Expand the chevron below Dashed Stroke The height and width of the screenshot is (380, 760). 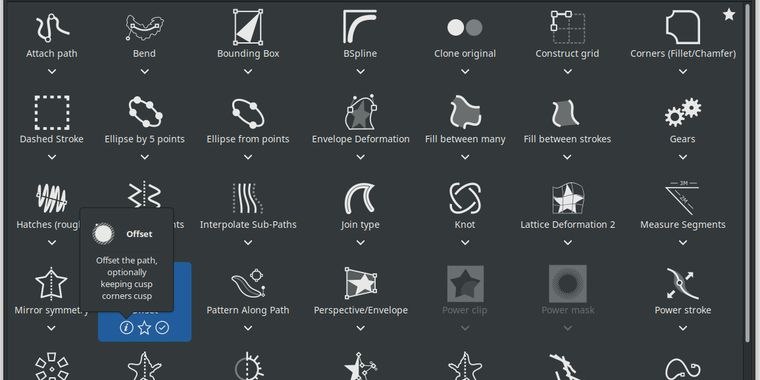52,157
